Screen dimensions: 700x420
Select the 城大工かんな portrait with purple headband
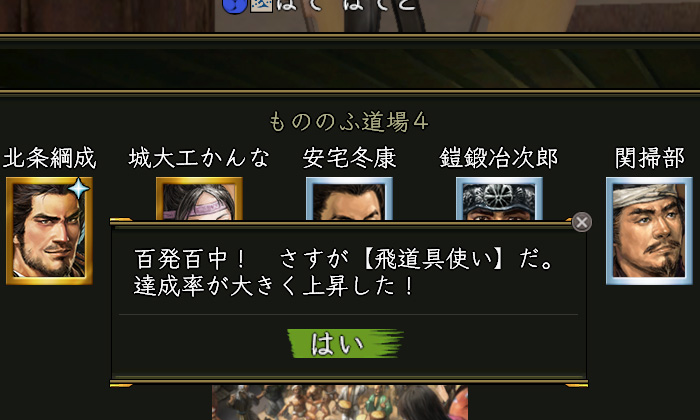pyautogui.click(x=199, y=199)
